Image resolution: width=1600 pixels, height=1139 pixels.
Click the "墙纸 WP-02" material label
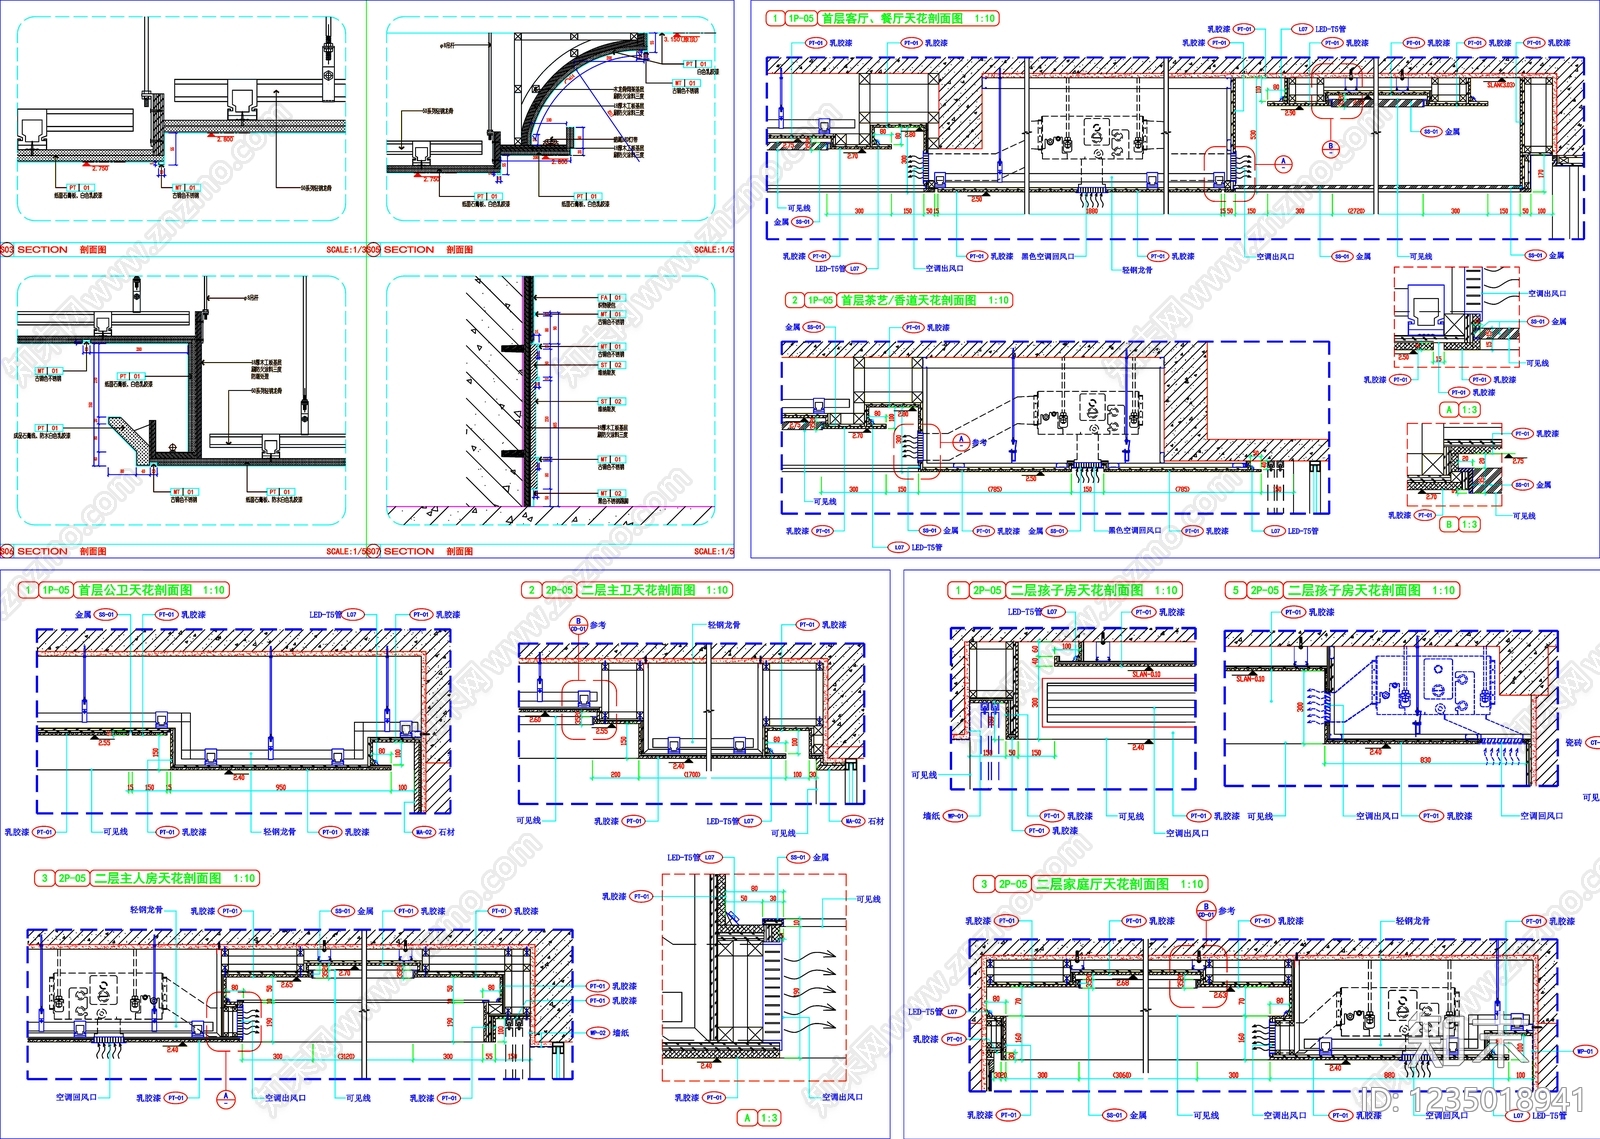pyautogui.click(x=608, y=1033)
